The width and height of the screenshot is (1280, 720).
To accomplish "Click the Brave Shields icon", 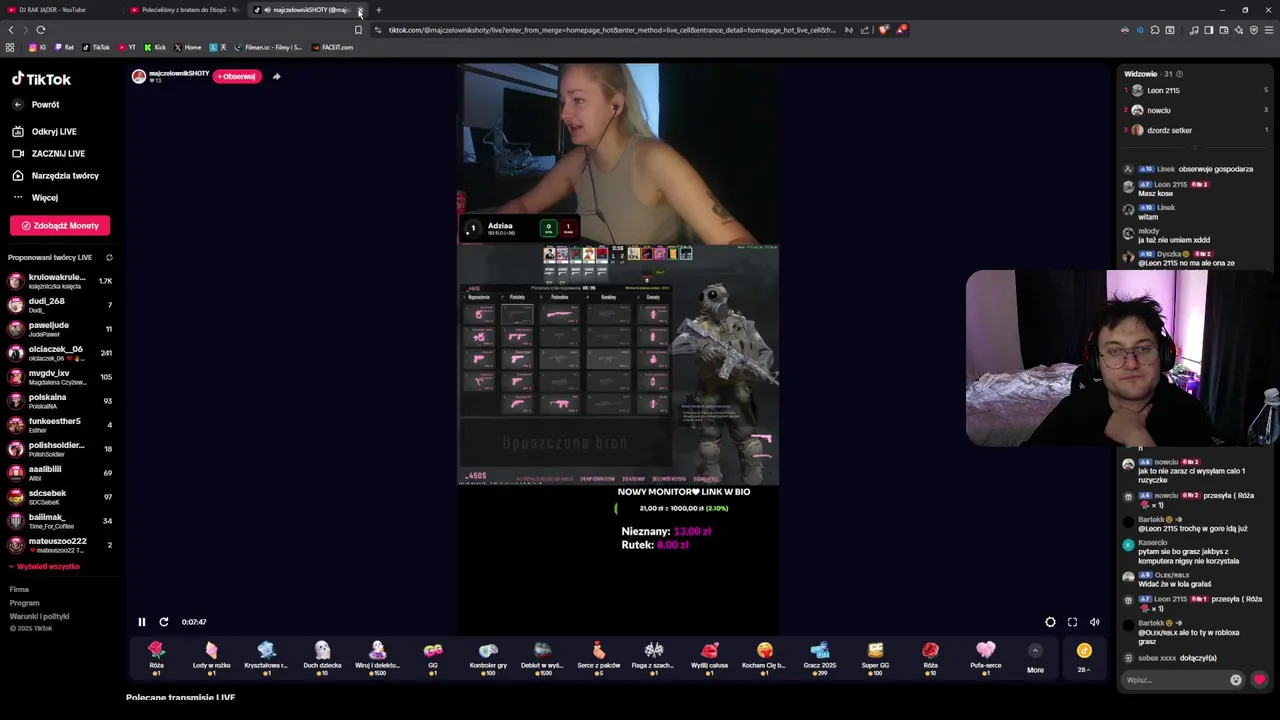I will click(883, 30).
